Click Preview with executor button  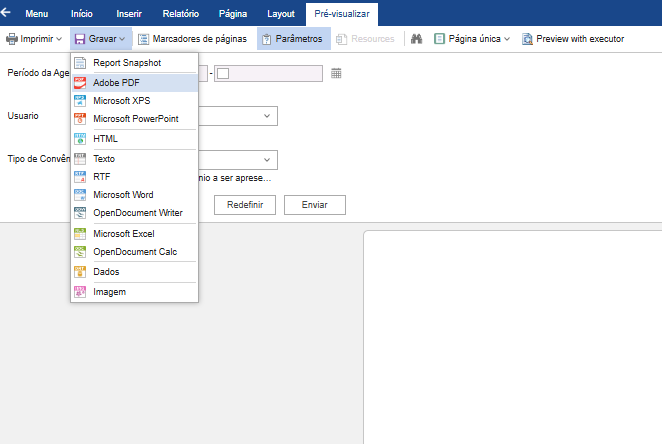pos(573,39)
